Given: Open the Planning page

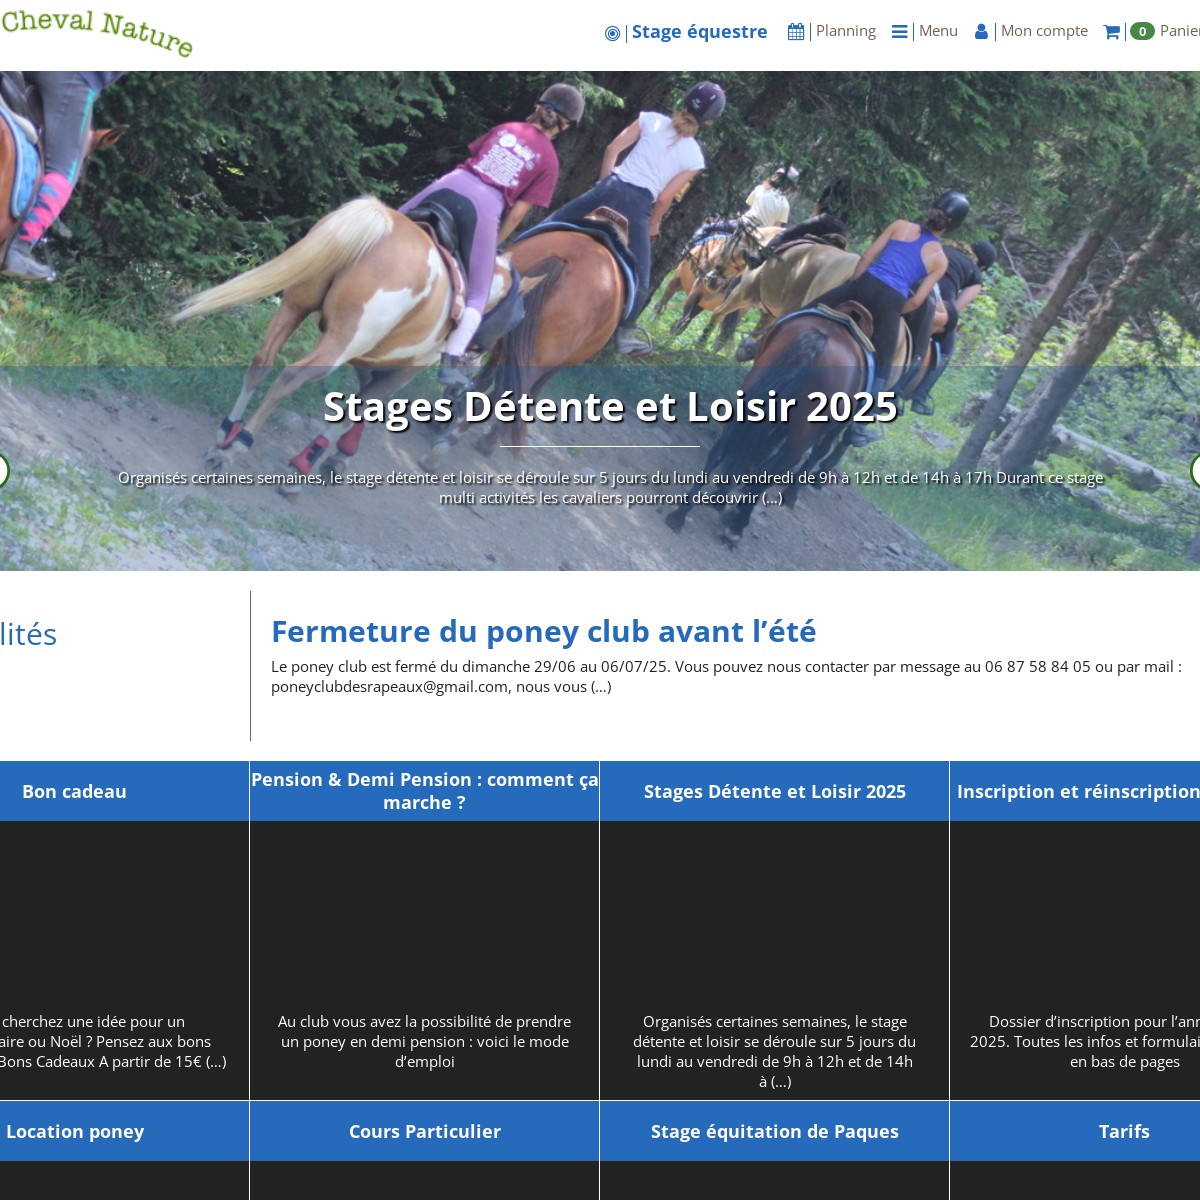Looking at the screenshot, I should (x=845, y=31).
